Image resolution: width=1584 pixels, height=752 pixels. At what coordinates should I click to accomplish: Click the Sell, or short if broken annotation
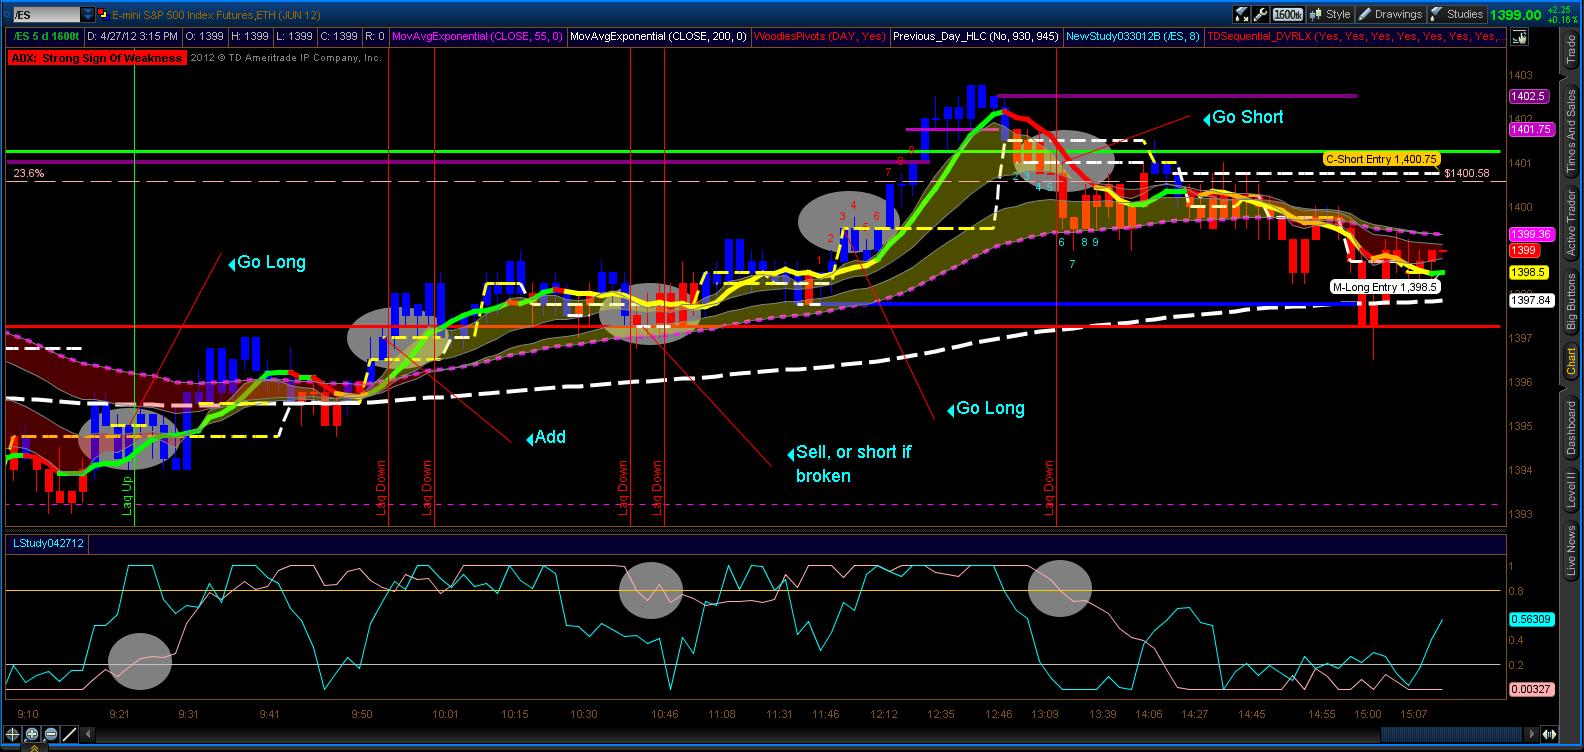(854, 464)
